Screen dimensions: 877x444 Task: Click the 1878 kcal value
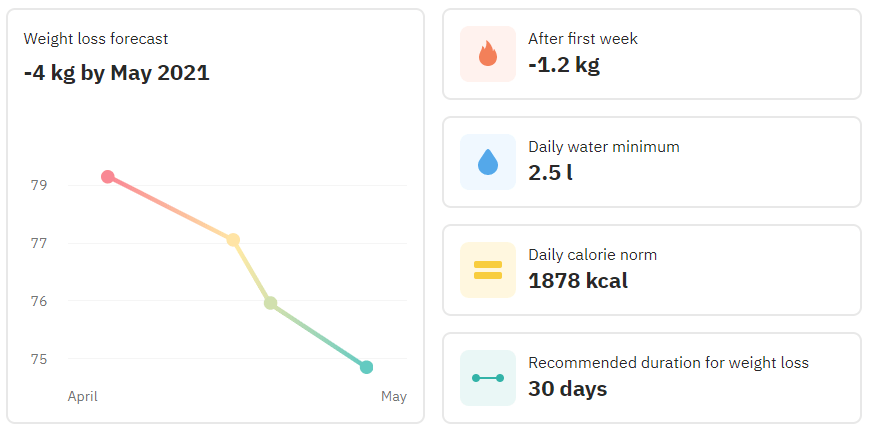[x=578, y=281]
